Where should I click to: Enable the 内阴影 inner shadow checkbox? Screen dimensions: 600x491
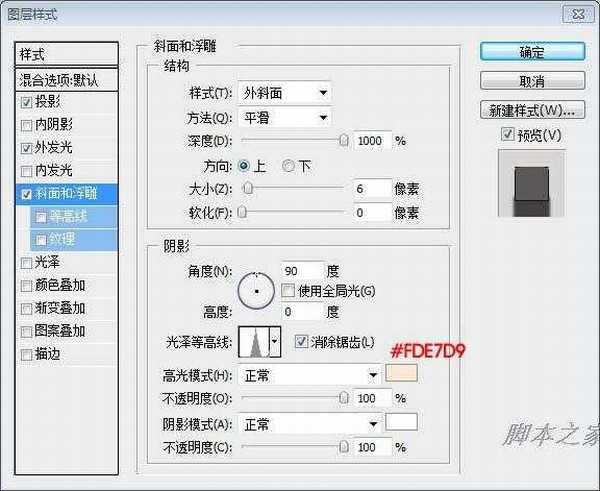(x=26, y=125)
